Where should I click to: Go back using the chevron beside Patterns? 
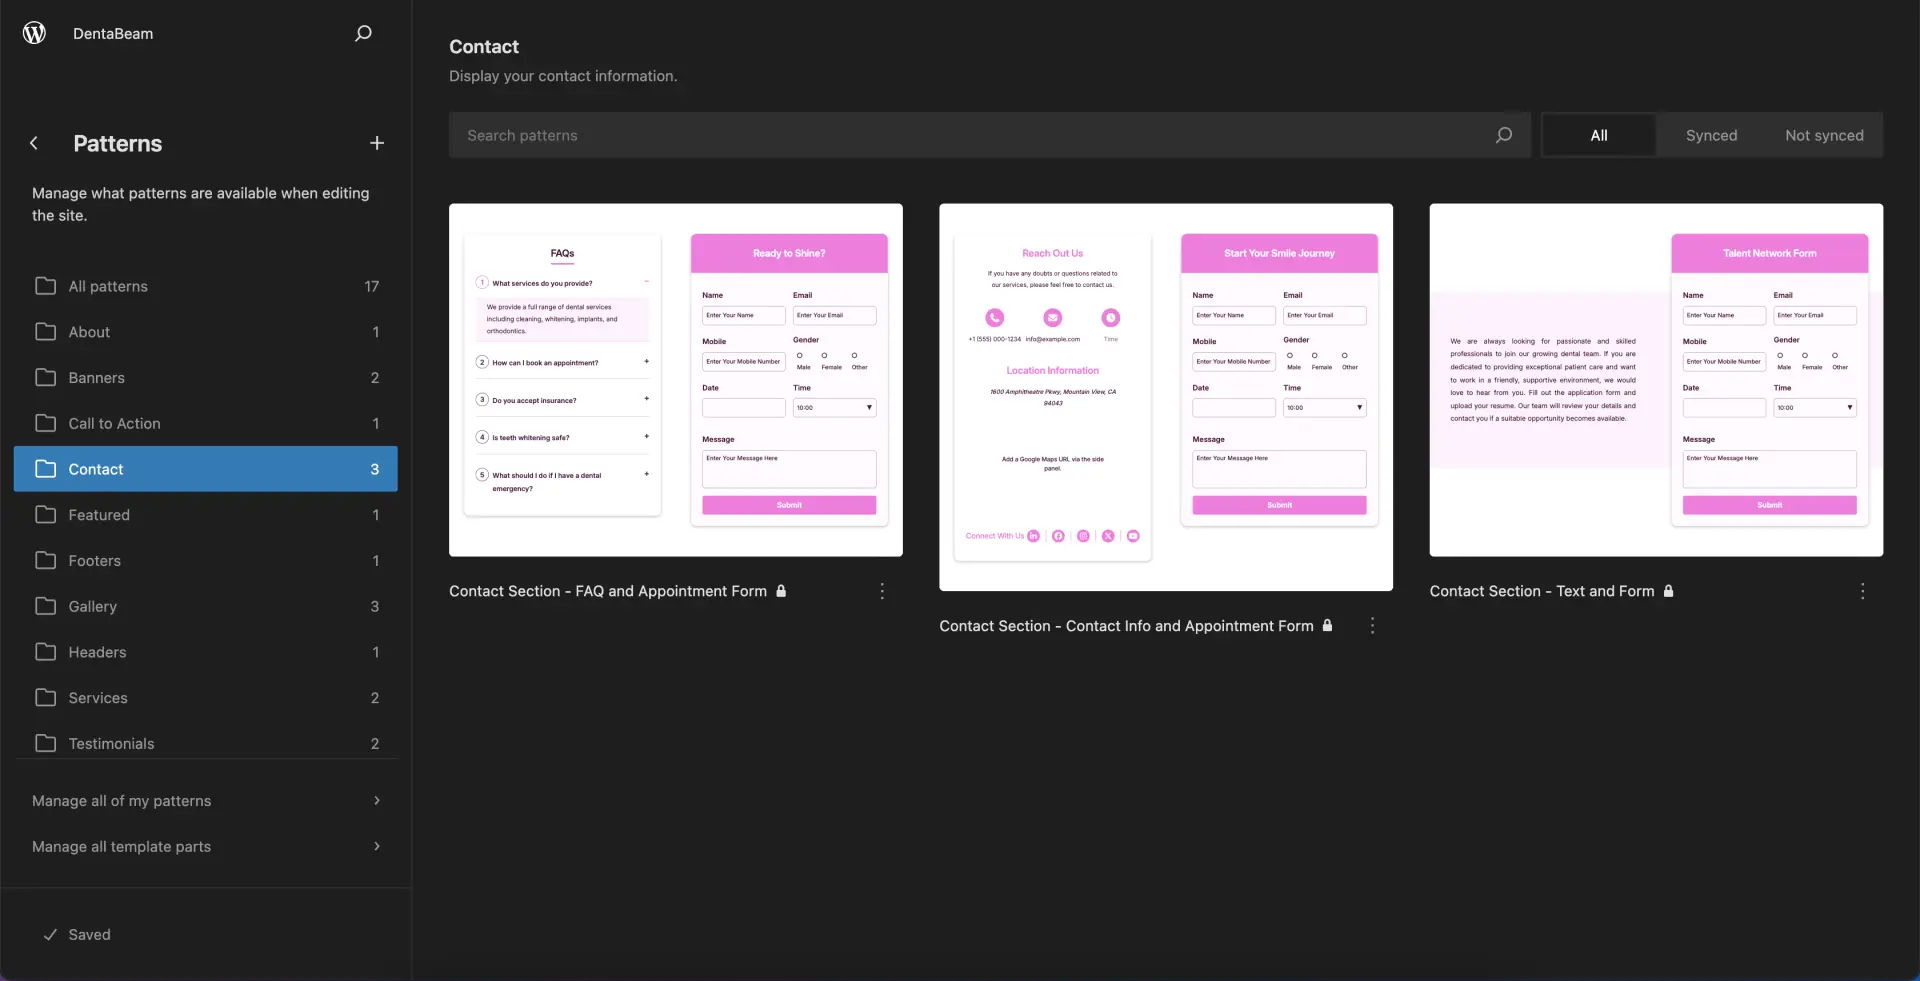point(34,143)
